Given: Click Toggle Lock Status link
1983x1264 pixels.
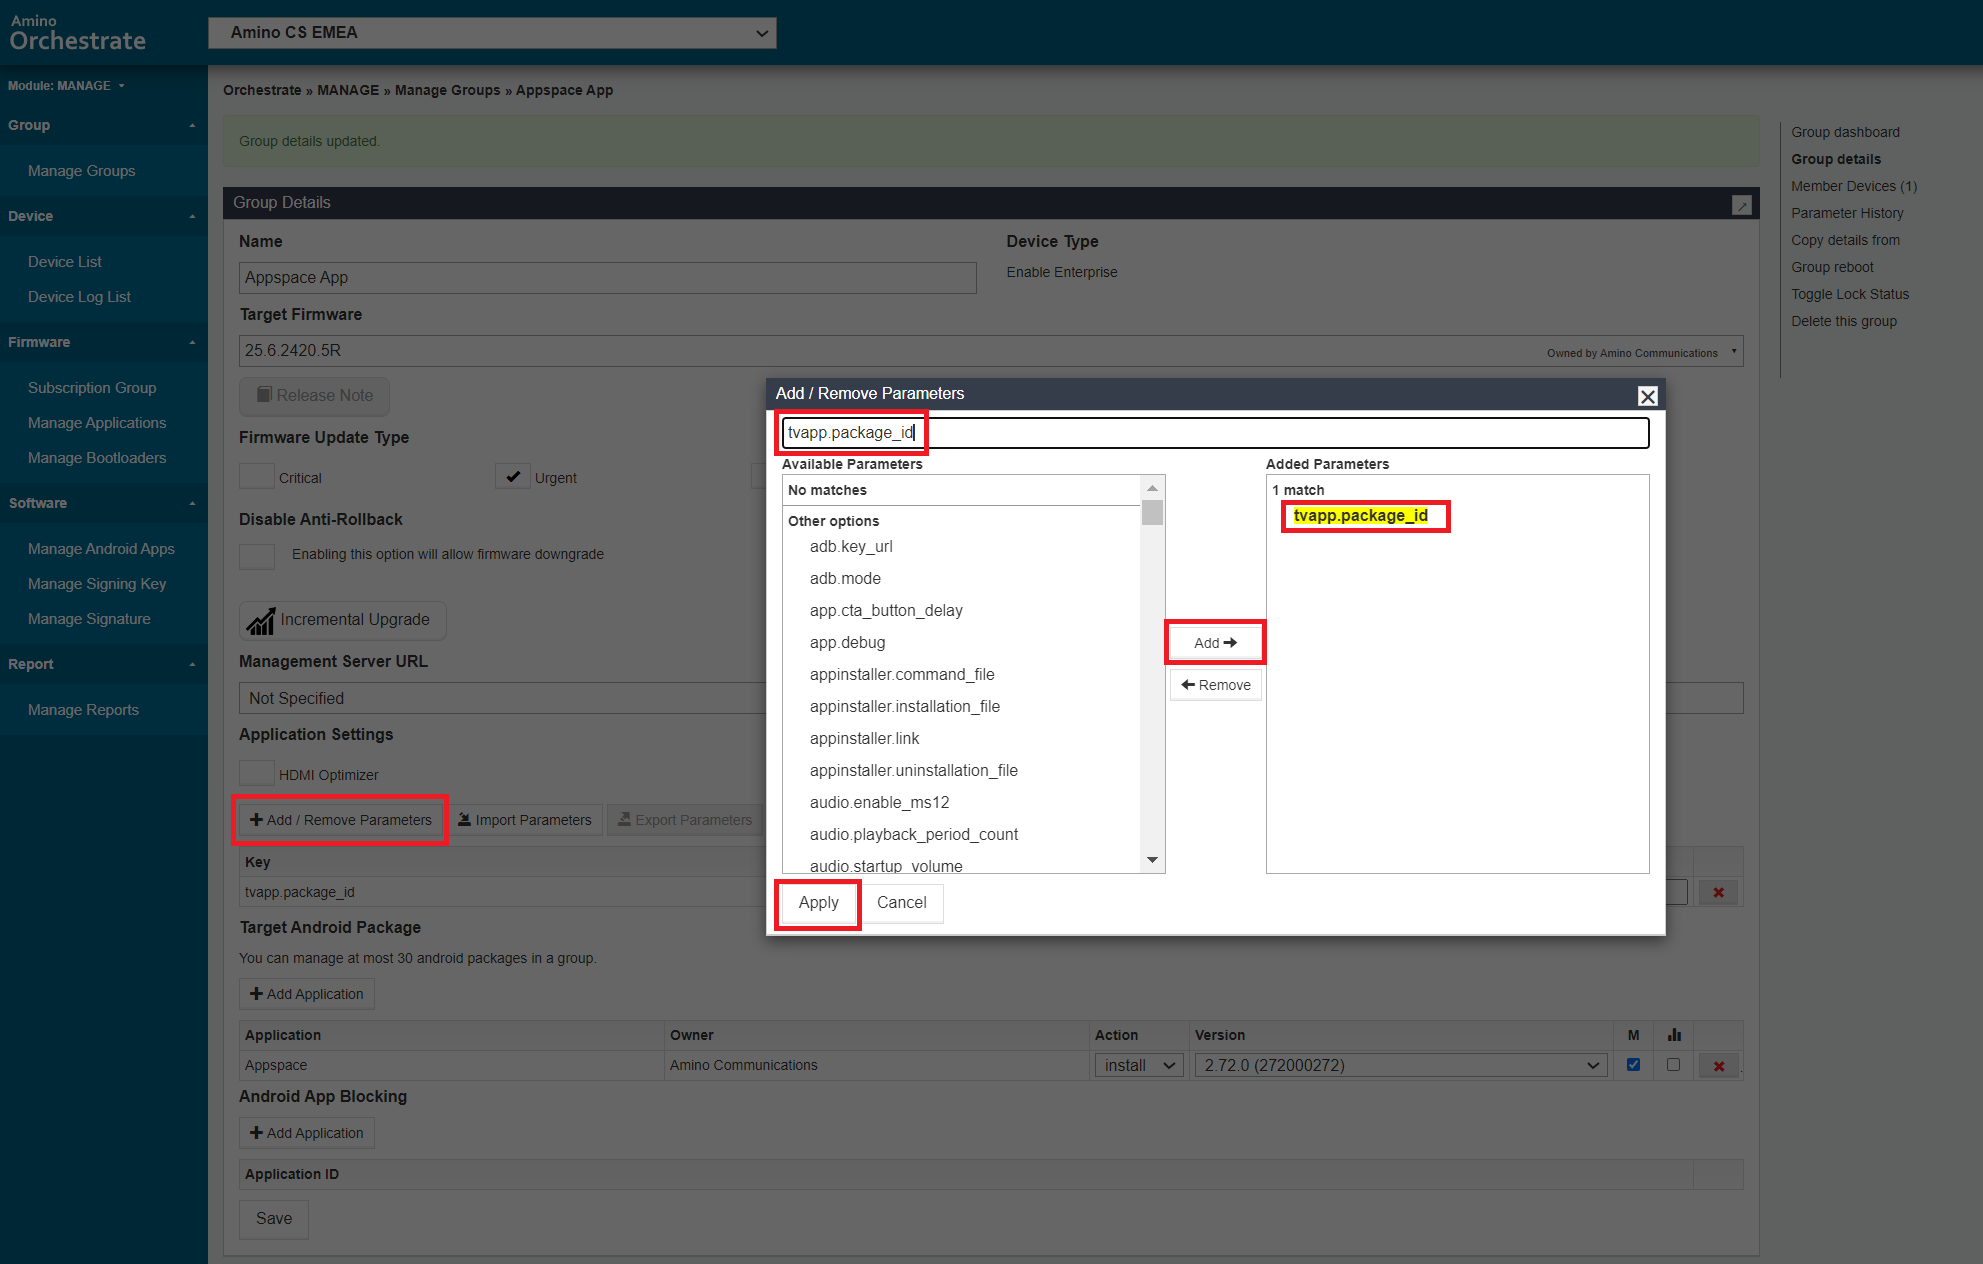Looking at the screenshot, I should (1850, 294).
